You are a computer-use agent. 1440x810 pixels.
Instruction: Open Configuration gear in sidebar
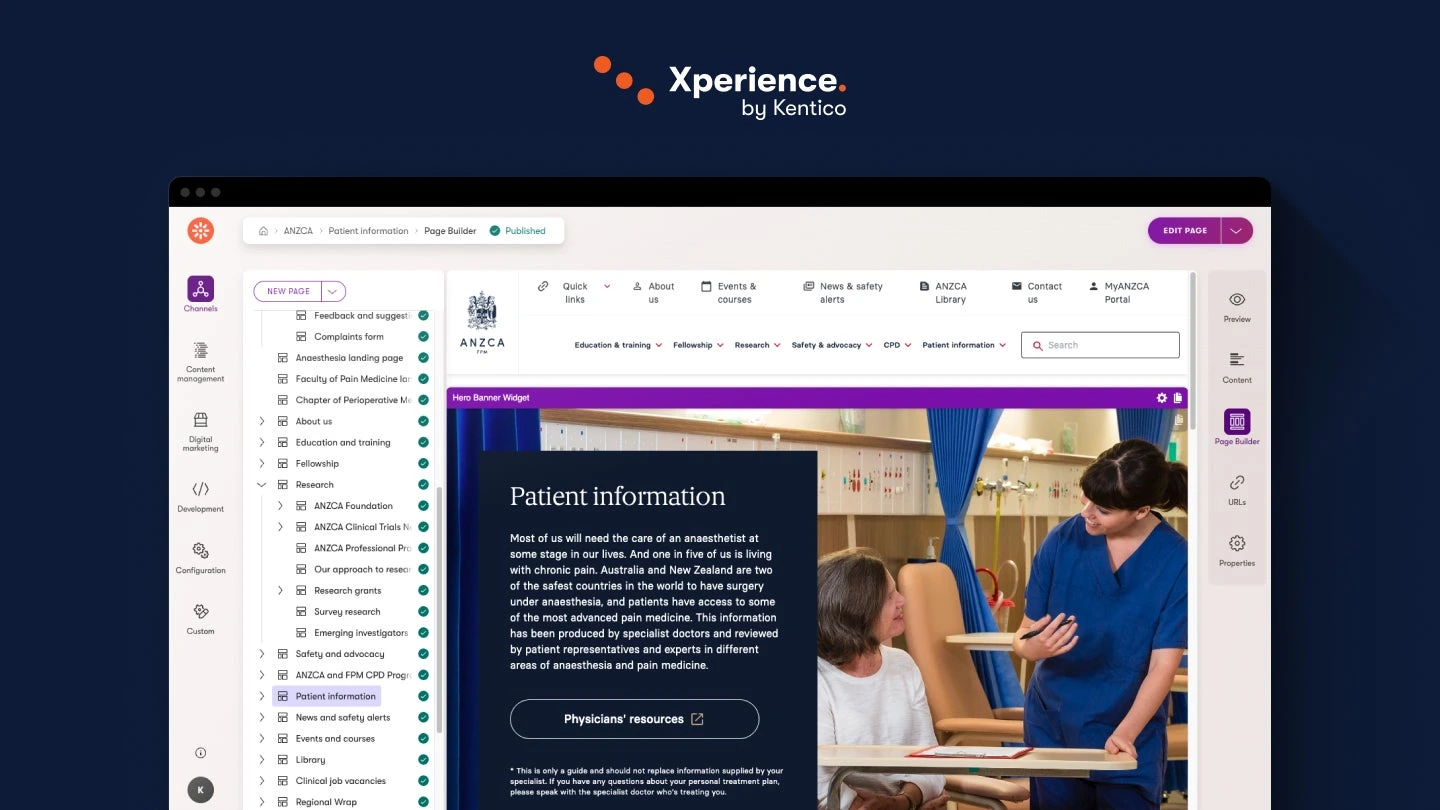click(200, 550)
